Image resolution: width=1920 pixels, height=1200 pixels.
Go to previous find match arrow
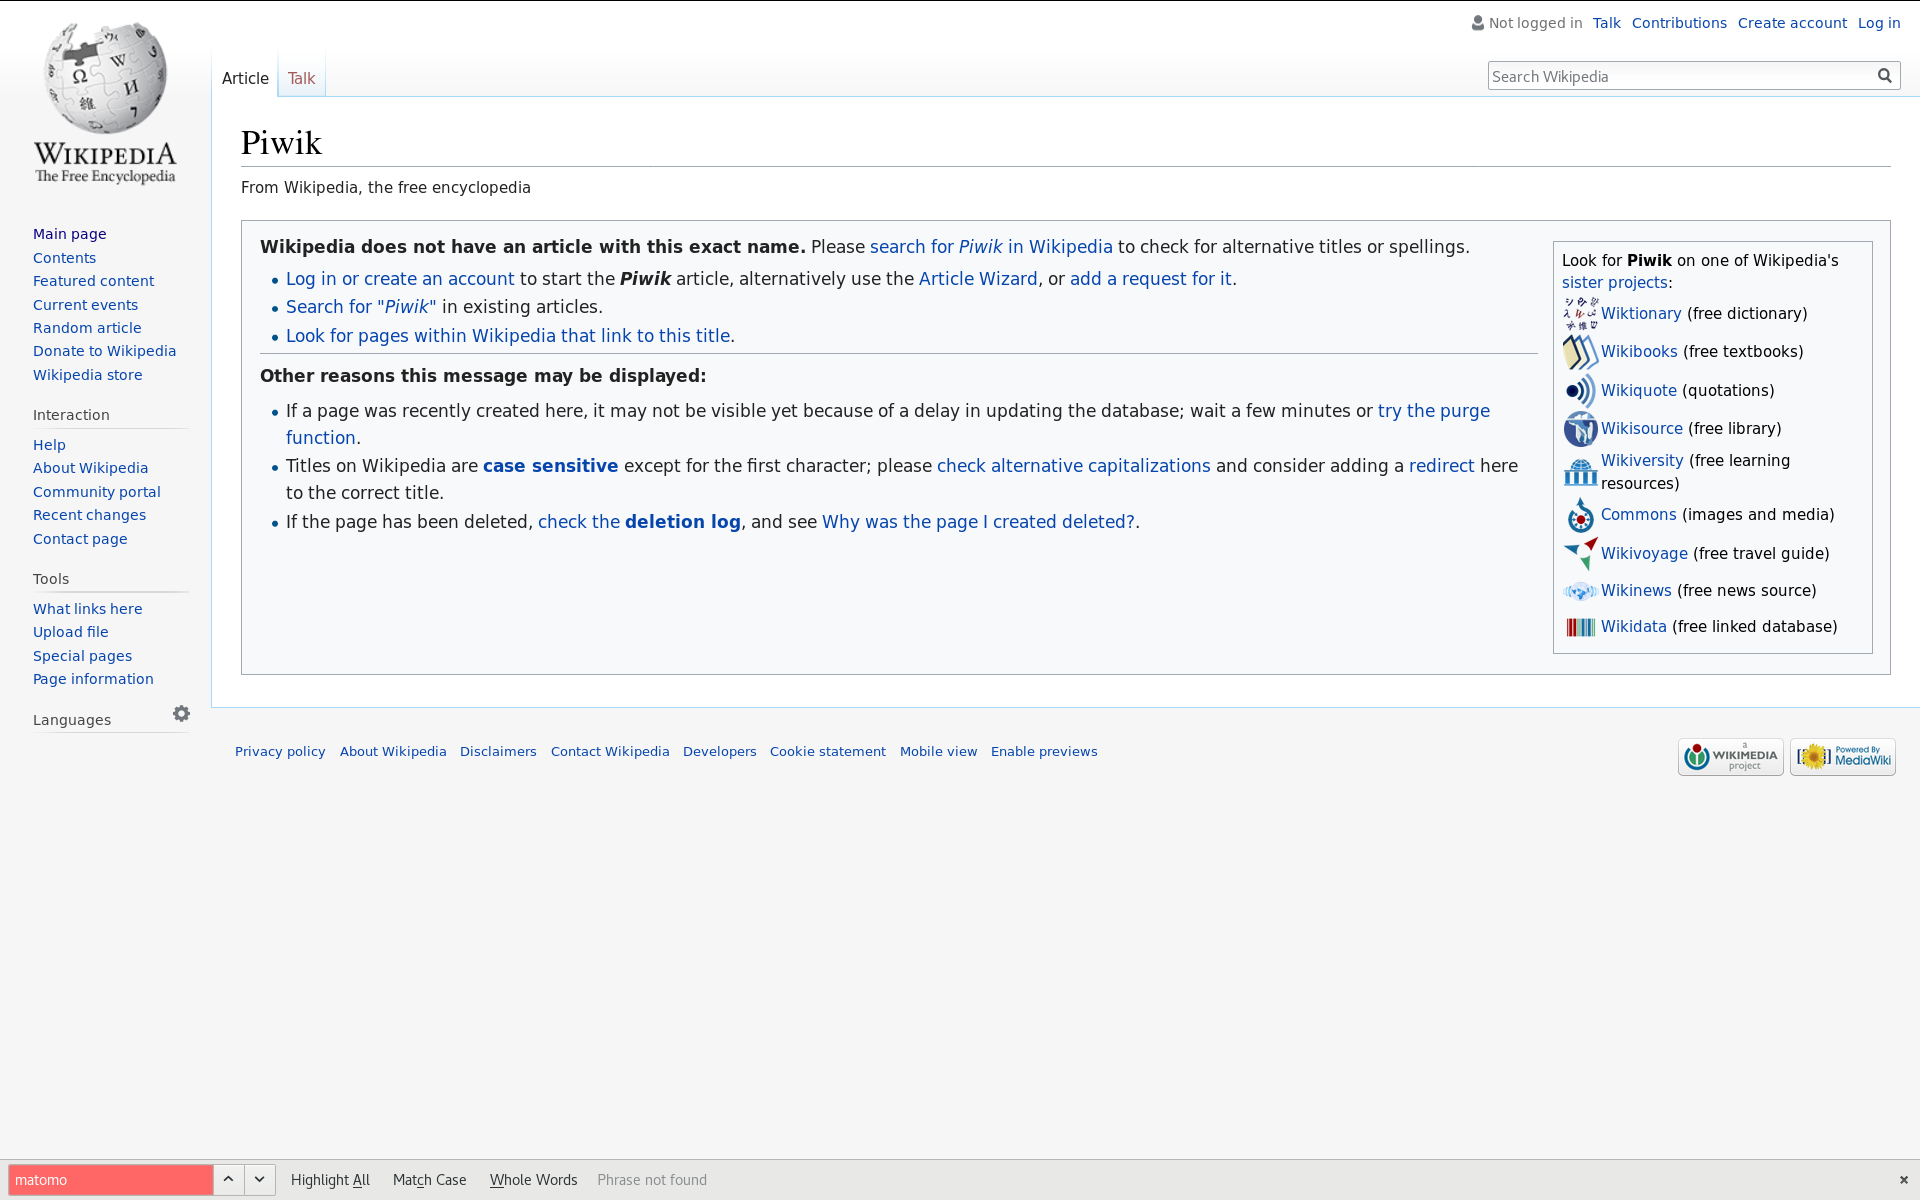(228, 1180)
